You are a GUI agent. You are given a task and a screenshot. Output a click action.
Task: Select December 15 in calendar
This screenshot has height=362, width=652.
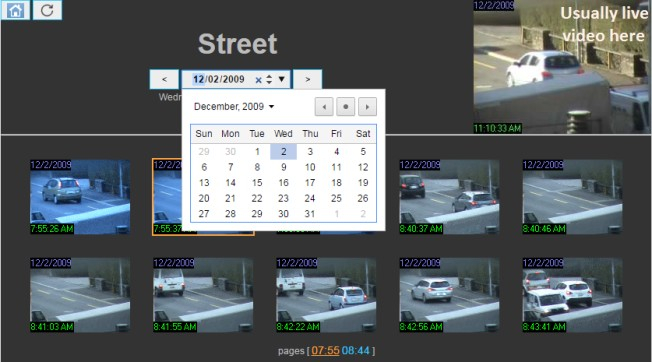(257, 182)
